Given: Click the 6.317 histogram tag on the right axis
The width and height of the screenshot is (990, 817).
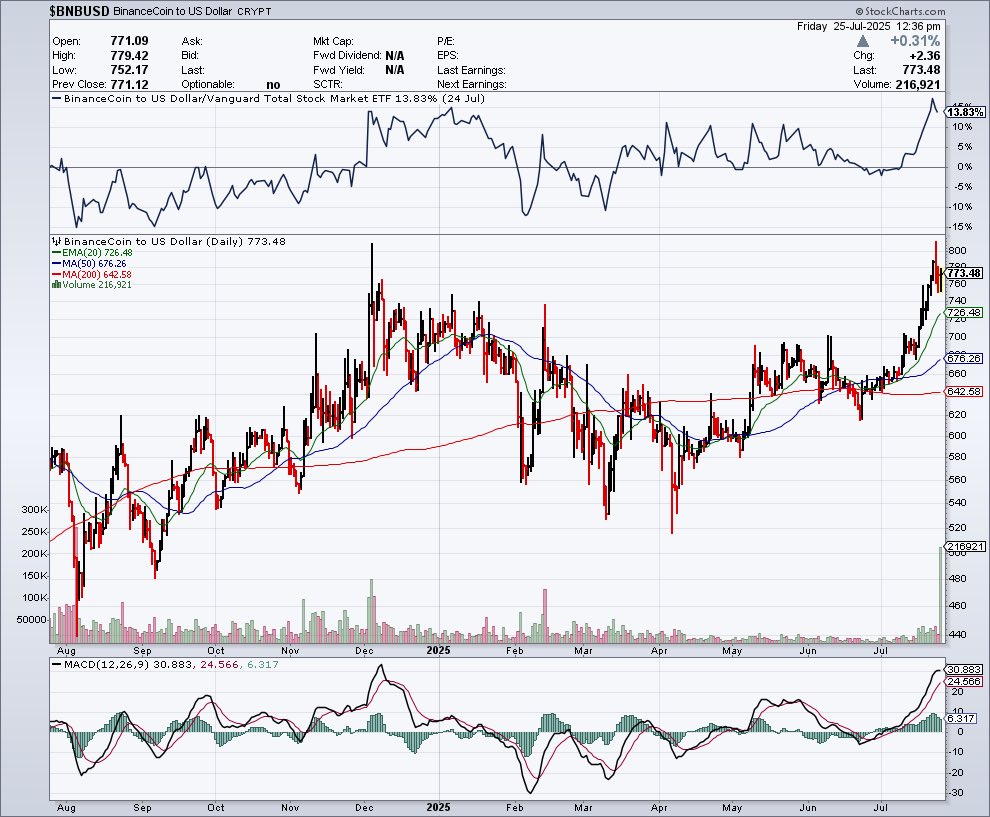Looking at the screenshot, I should (962, 719).
